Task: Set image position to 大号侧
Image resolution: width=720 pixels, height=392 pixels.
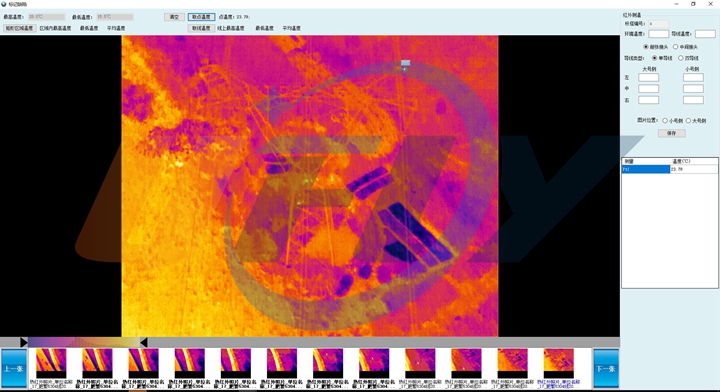Action: tap(688, 121)
